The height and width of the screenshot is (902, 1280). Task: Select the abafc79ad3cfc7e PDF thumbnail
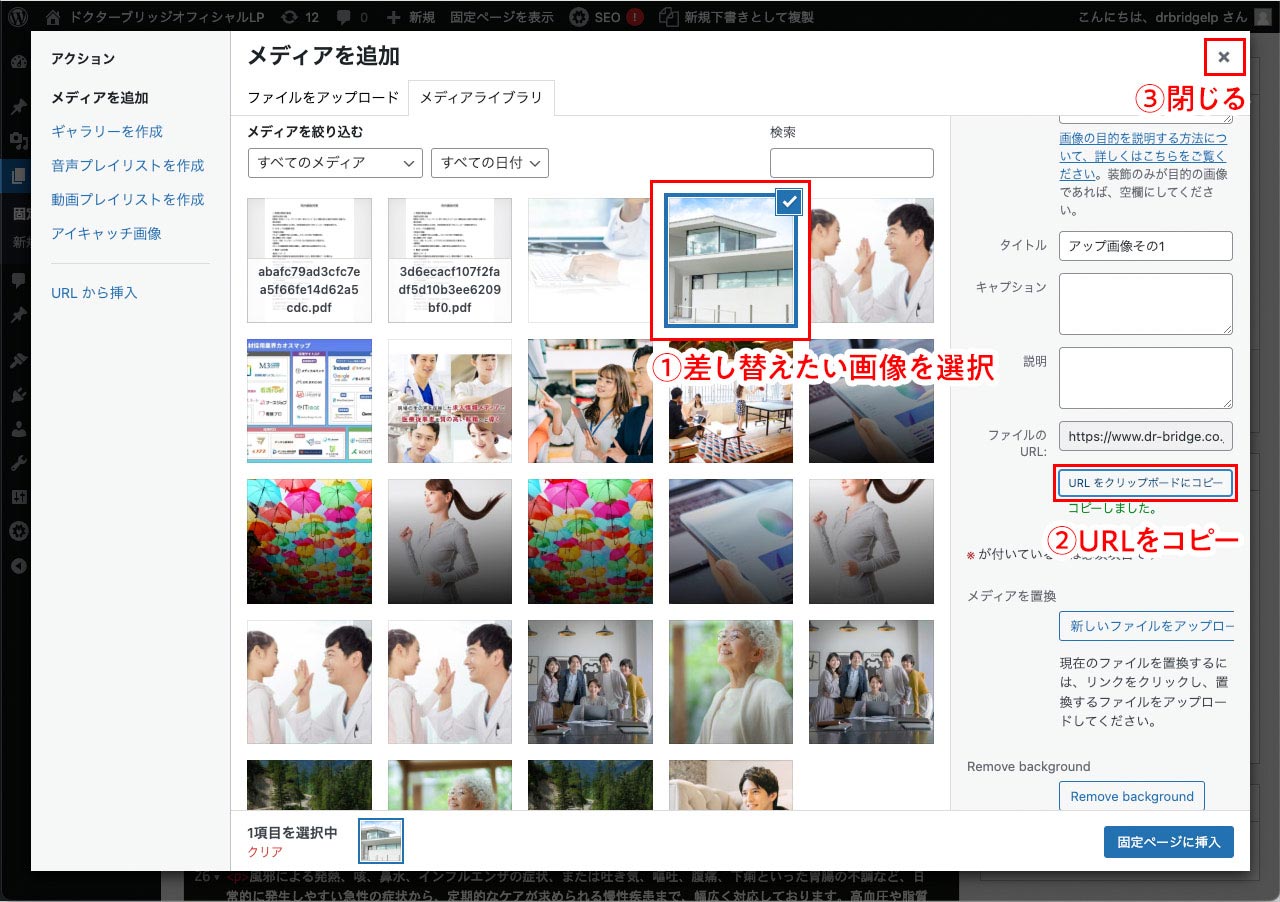click(x=309, y=260)
